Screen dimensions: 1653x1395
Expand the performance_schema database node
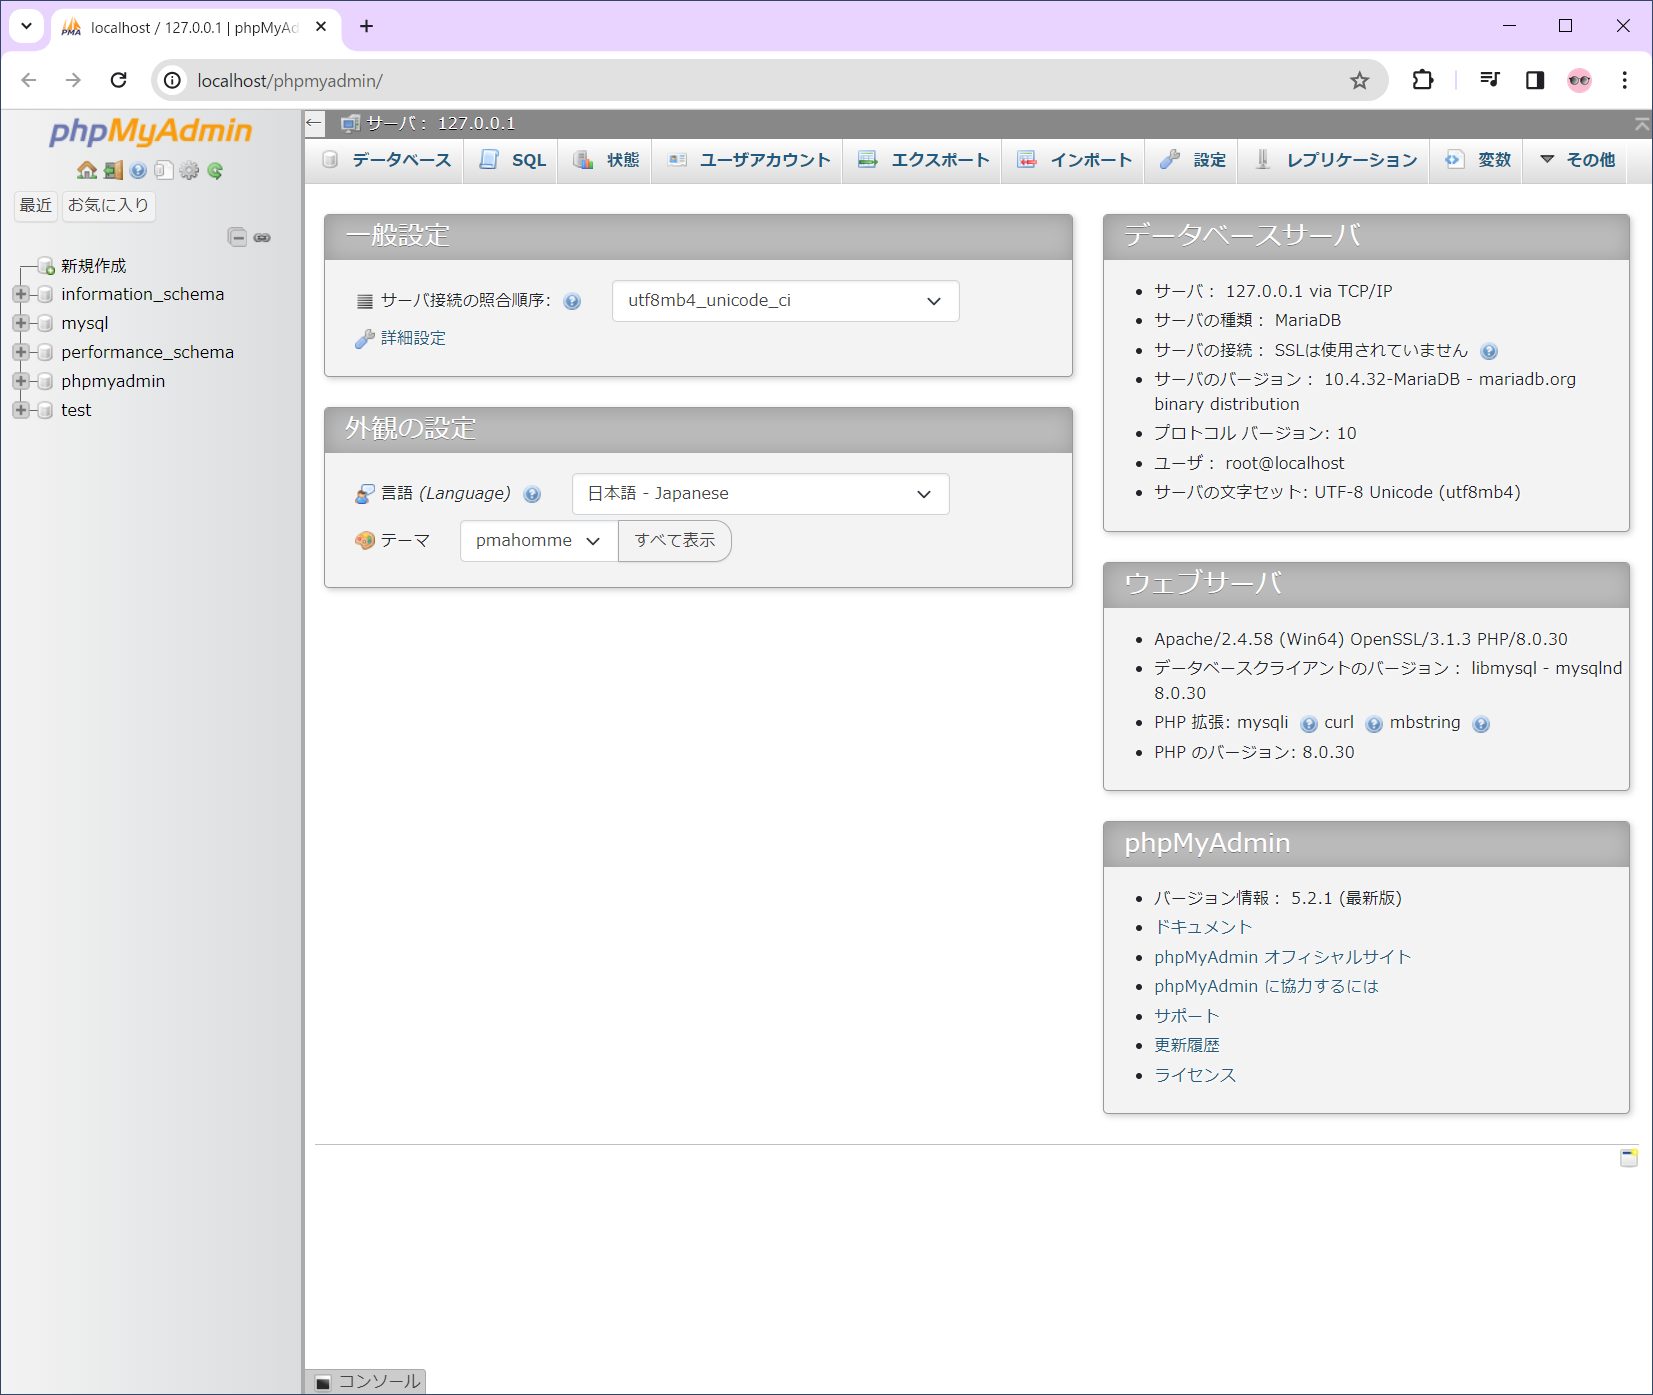[x=20, y=352]
